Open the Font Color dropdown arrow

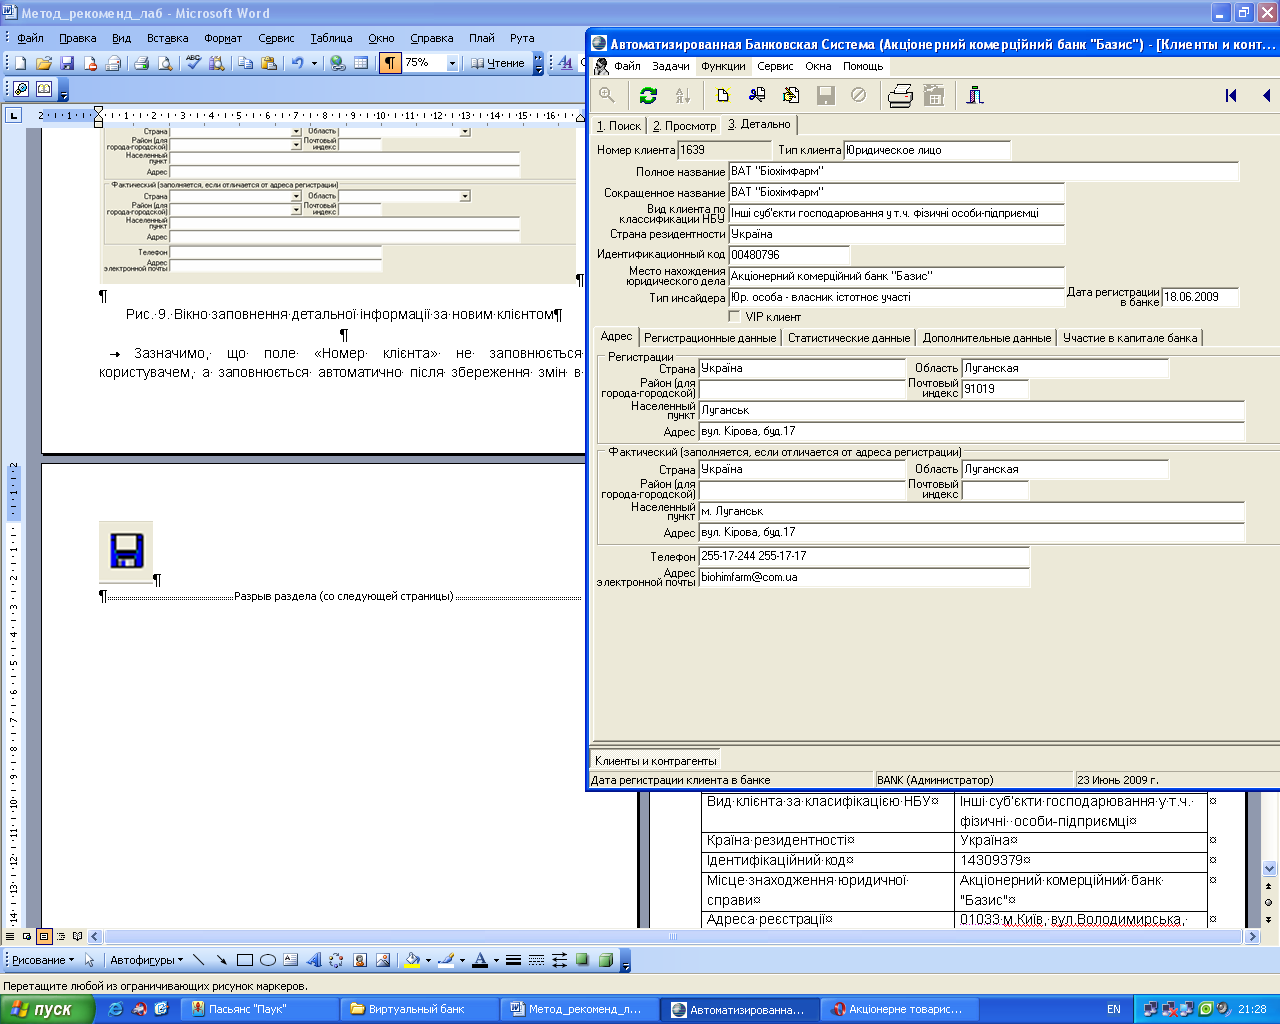tap(496, 960)
